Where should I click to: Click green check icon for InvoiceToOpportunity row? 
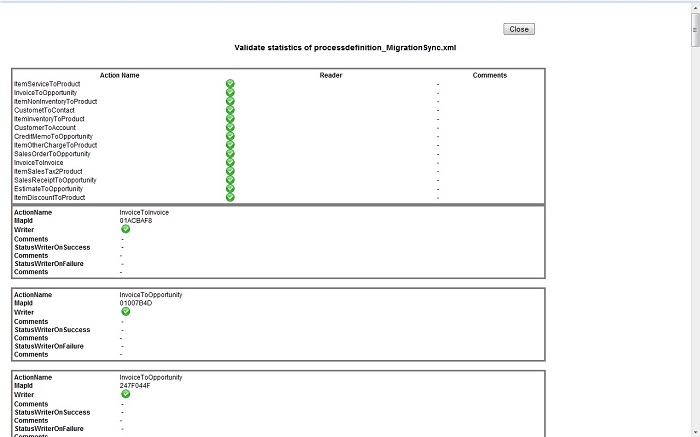point(230,93)
